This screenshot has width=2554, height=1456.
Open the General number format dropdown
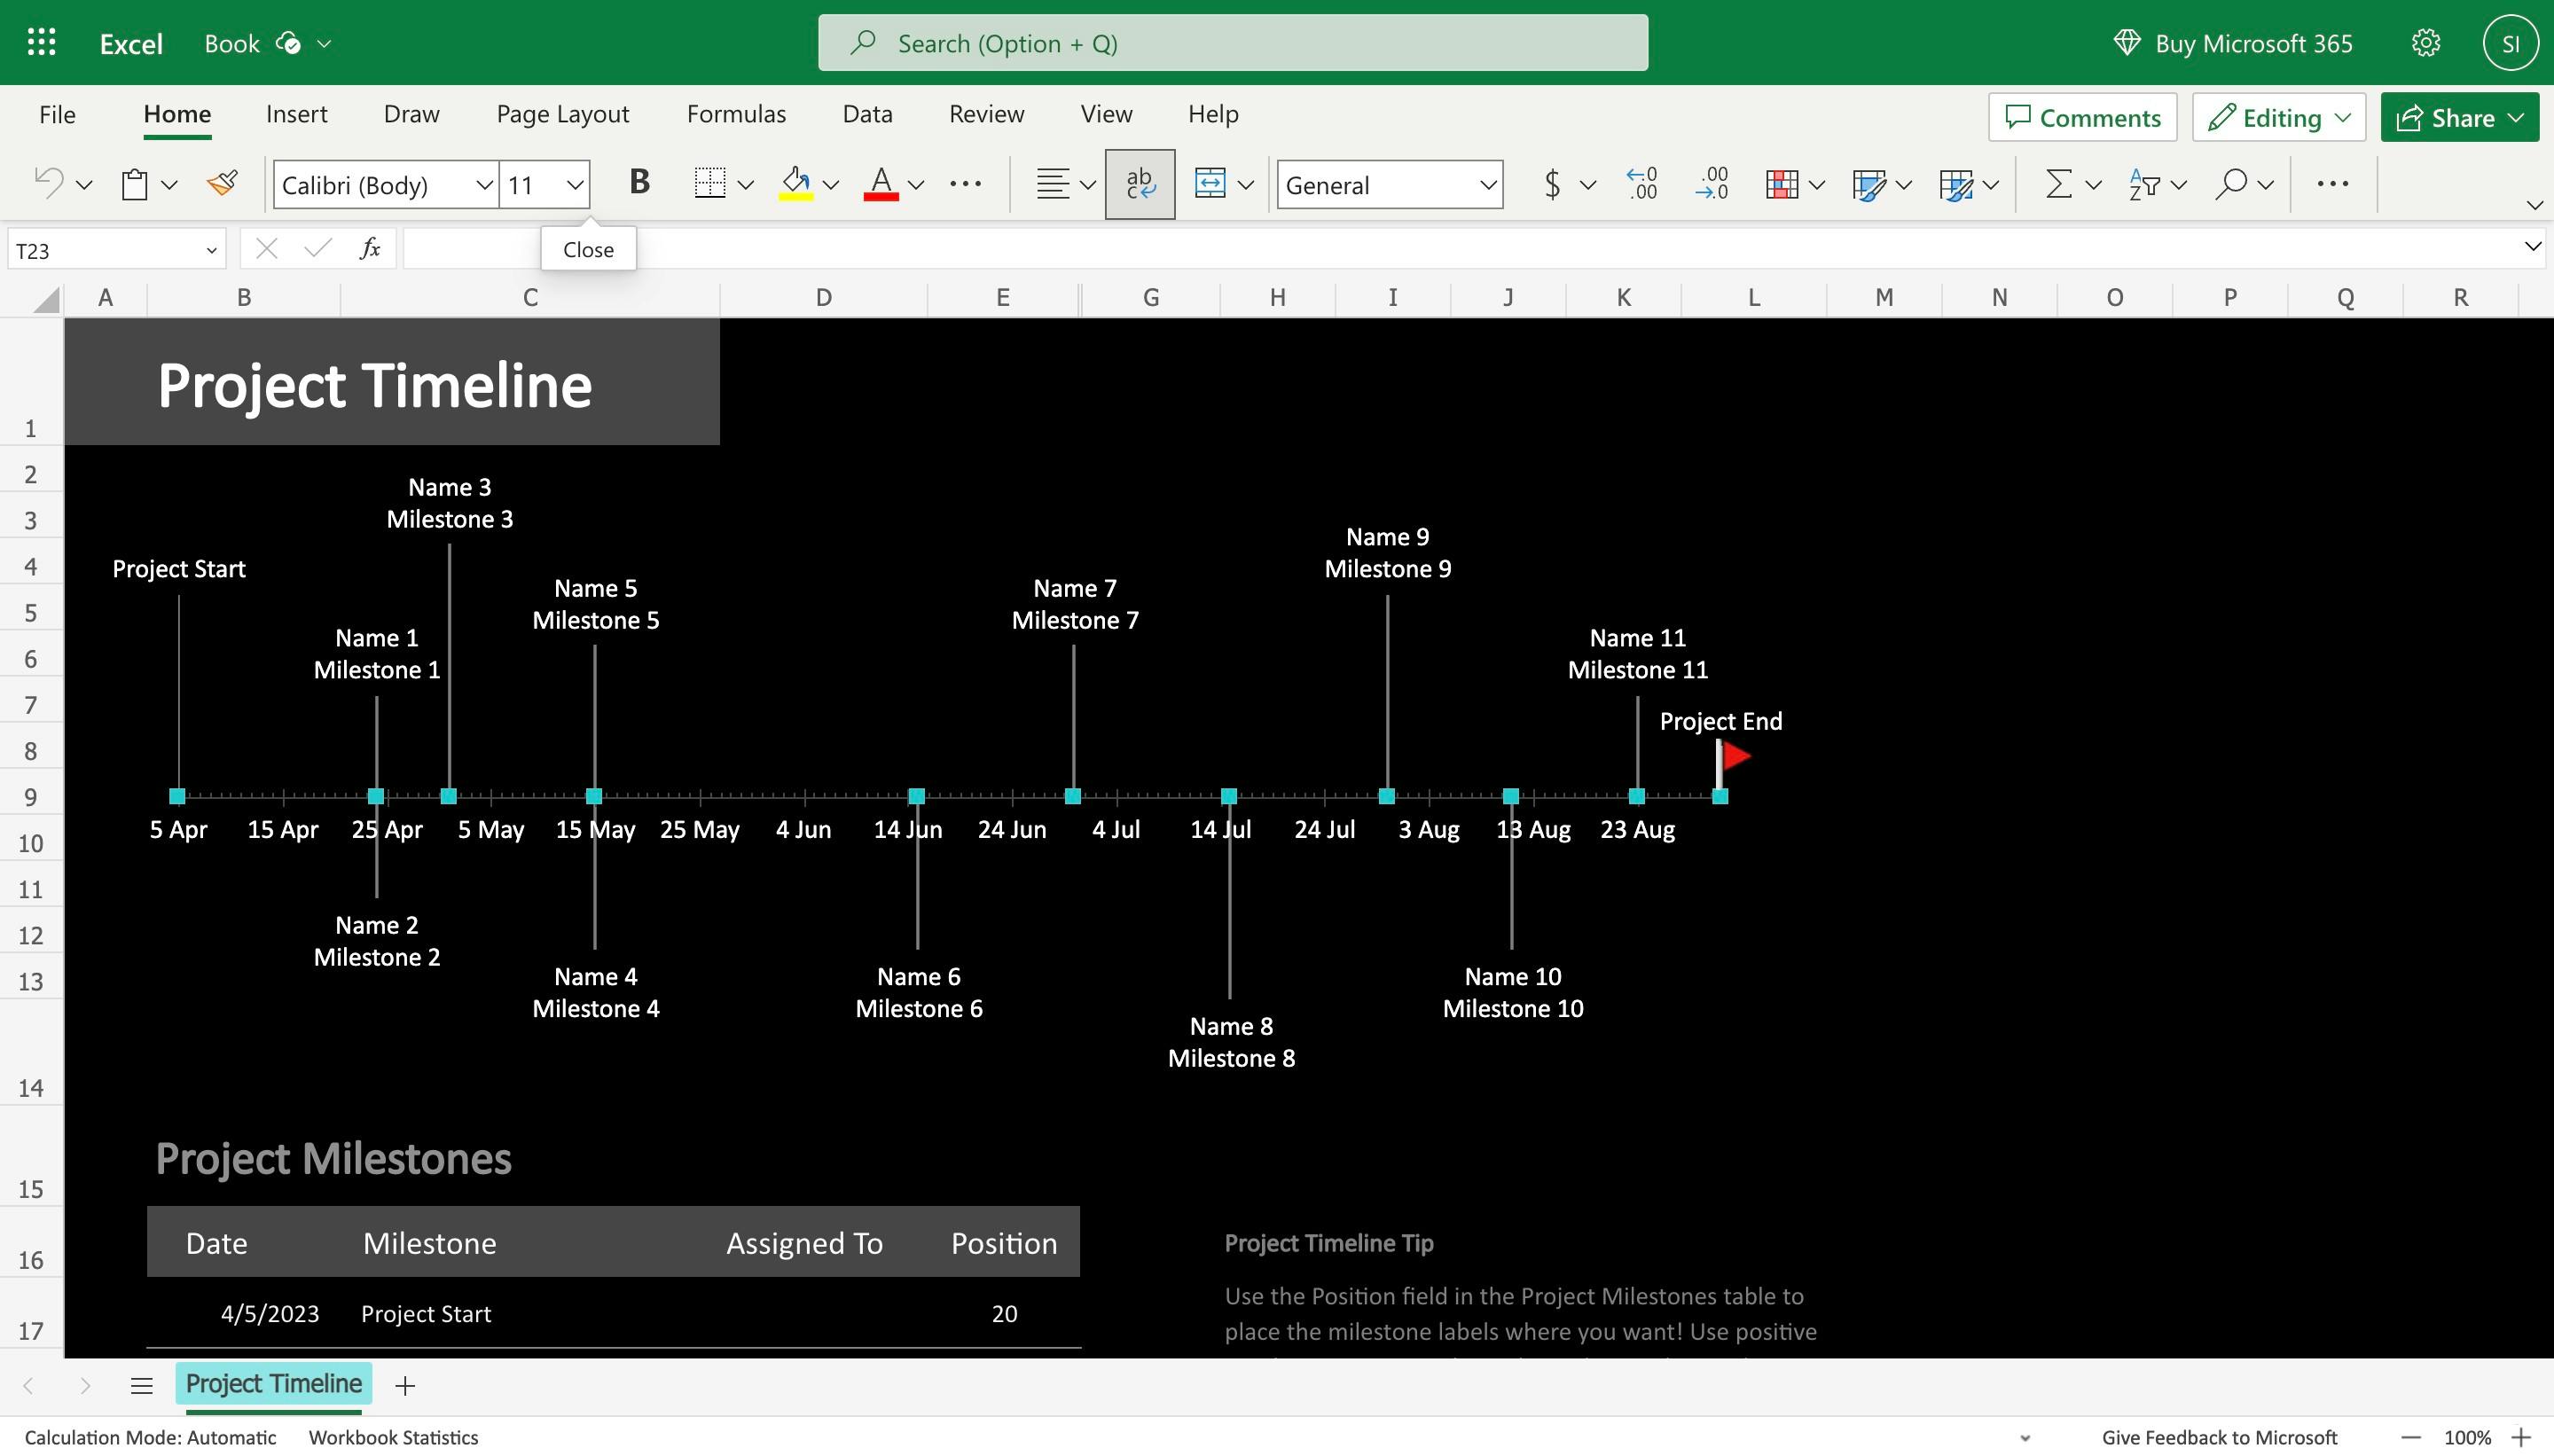pyautogui.click(x=1487, y=185)
